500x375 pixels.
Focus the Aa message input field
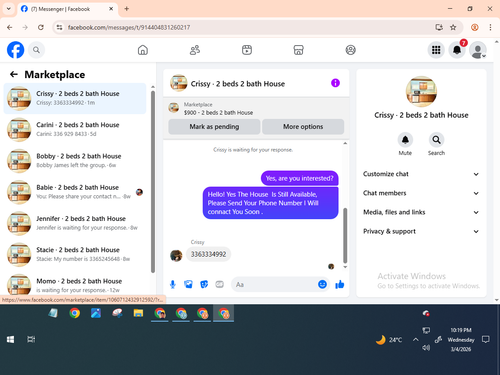(274, 284)
